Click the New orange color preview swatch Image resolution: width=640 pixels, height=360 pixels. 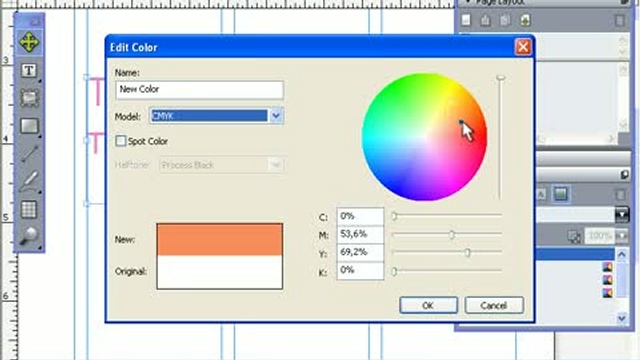220,240
